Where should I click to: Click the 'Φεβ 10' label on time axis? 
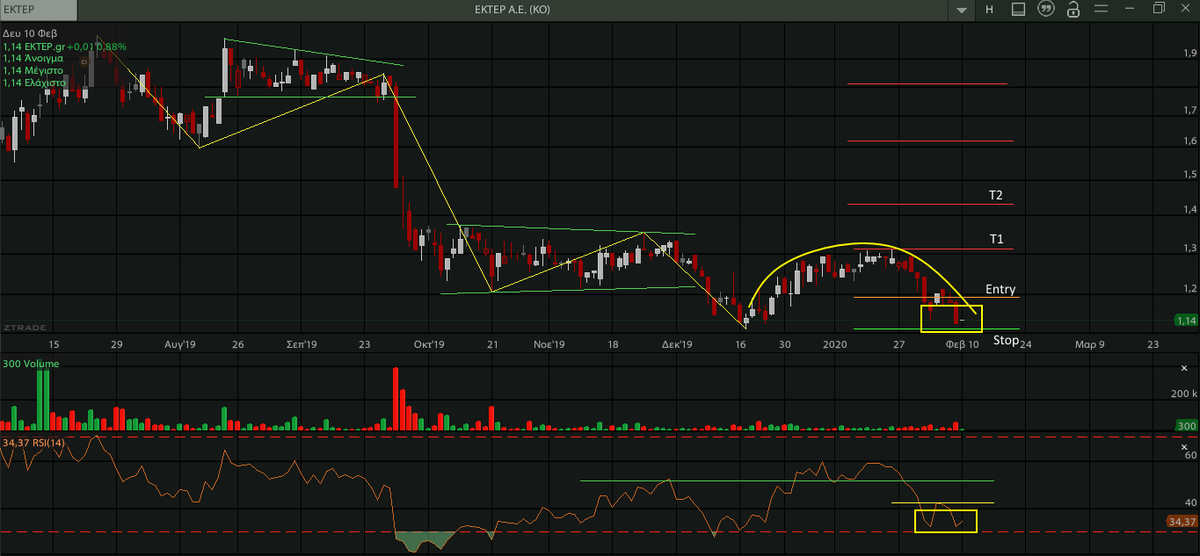[x=962, y=344]
